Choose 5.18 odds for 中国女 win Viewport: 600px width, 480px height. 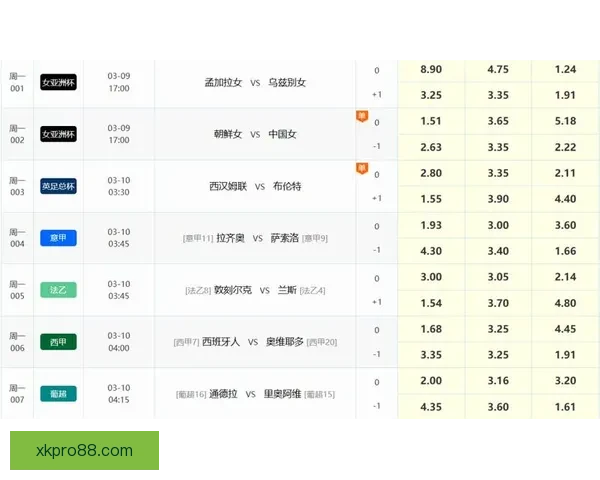click(x=565, y=121)
